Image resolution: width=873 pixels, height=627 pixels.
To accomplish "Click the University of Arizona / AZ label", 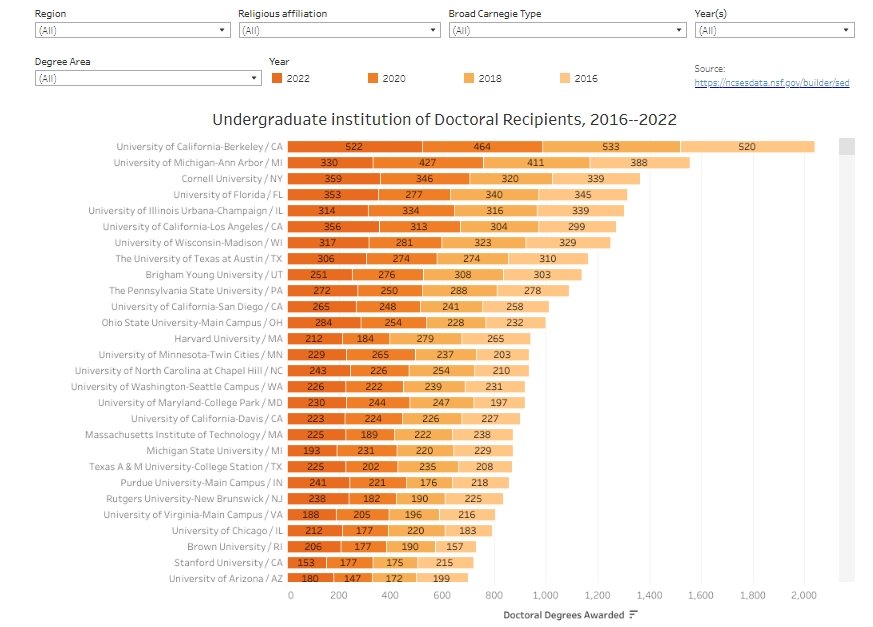I will coord(226,579).
